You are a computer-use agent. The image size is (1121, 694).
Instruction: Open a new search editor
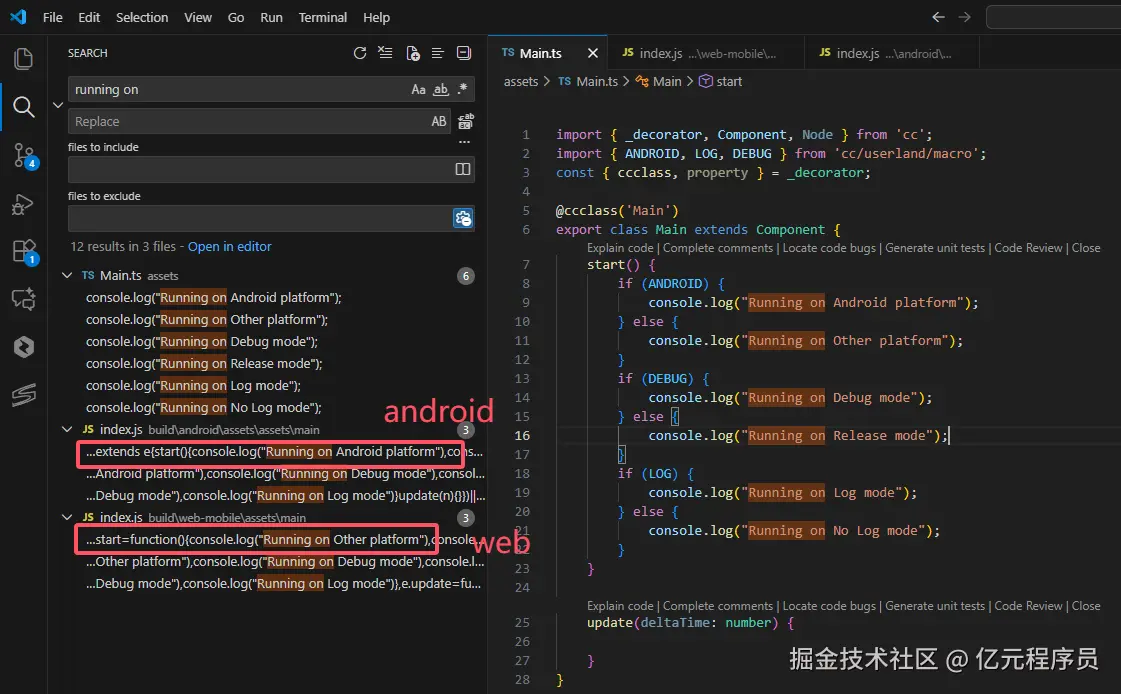(413, 53)
